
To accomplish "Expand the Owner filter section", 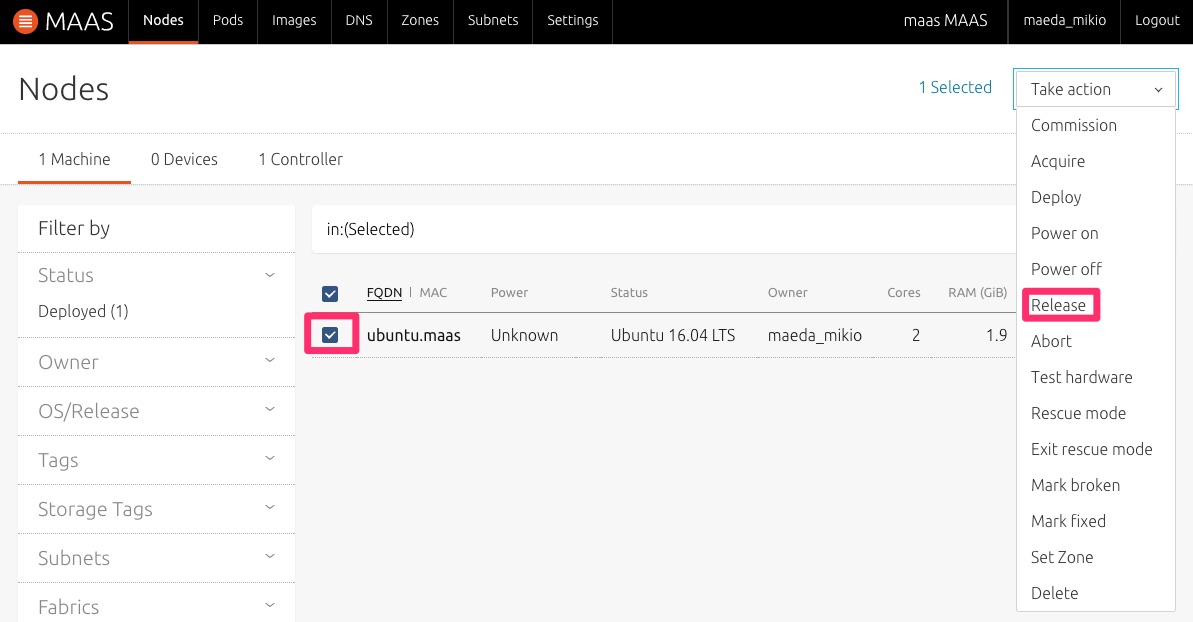I will pyautogui.click(x=156, y=362).
